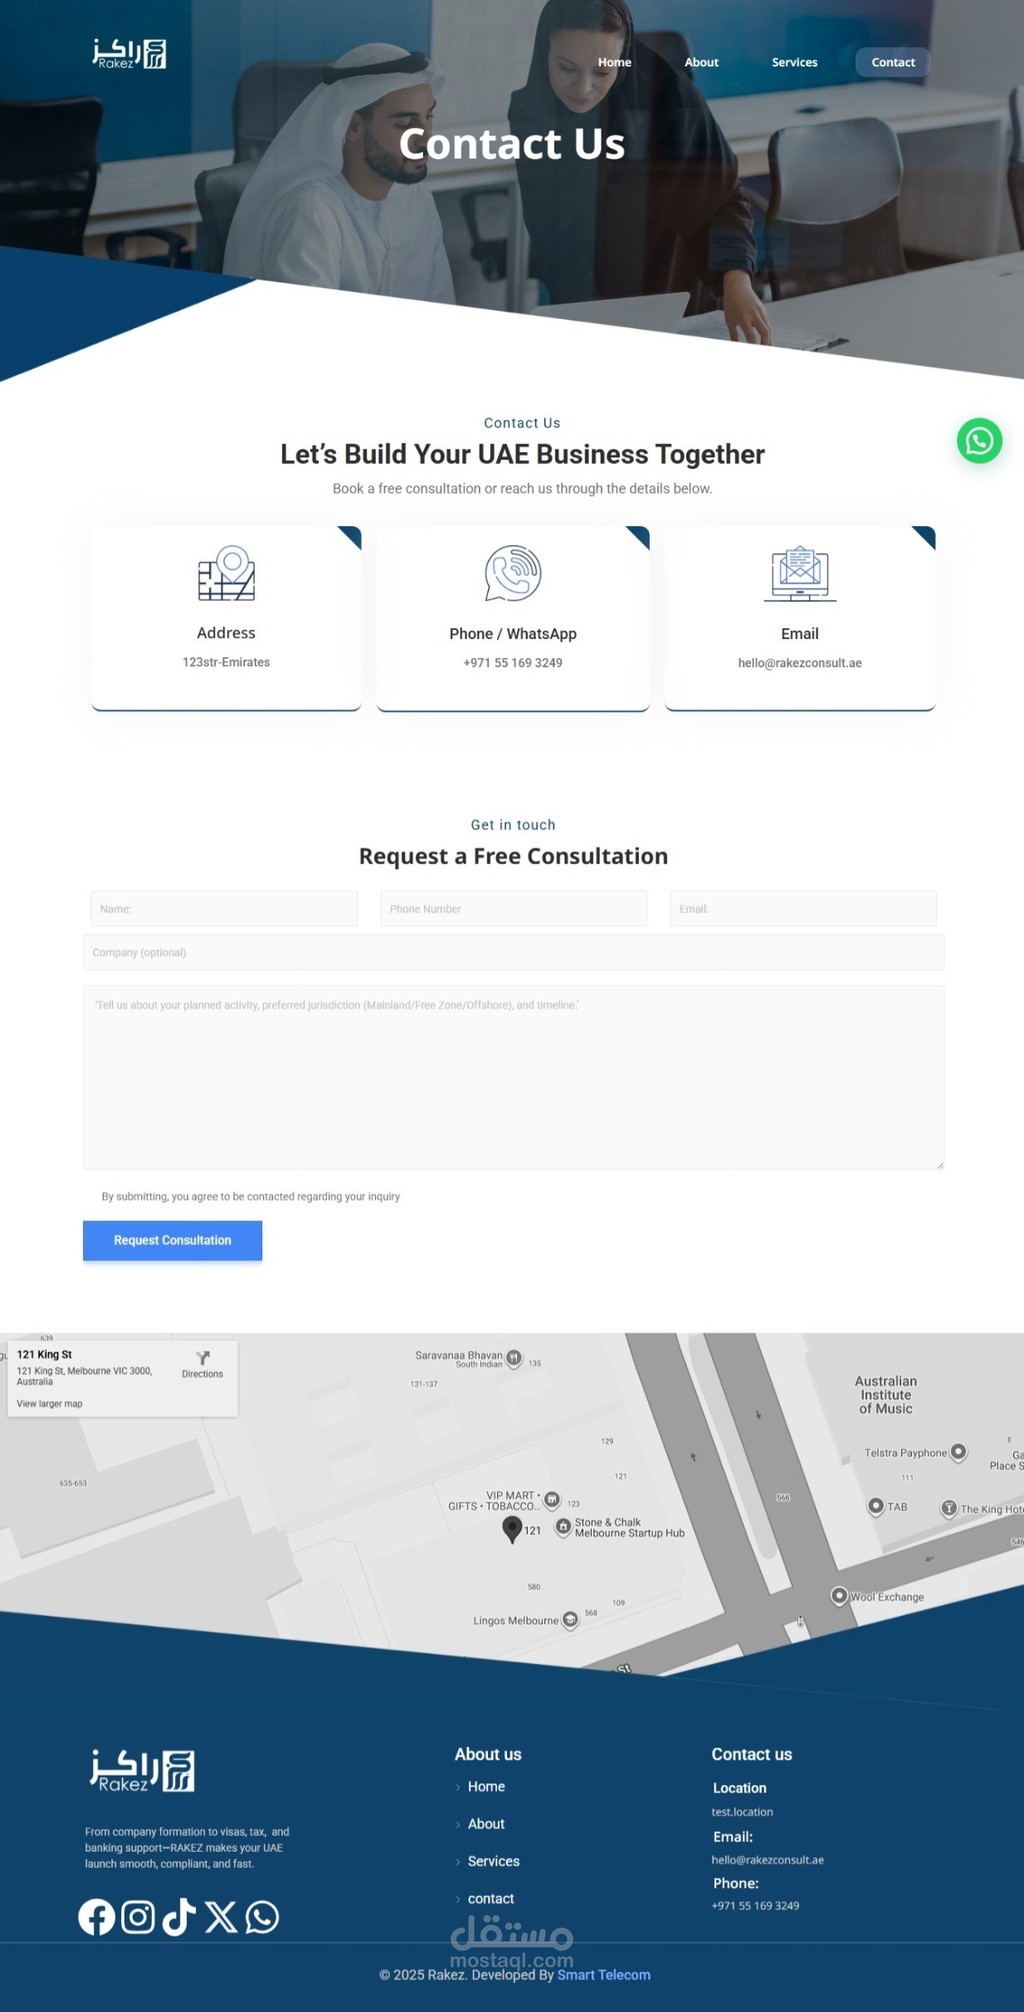Viewport: 1024px width, 2012px height.
Task: Click the Wool Exchange map marker
Action: (840, 1596)
